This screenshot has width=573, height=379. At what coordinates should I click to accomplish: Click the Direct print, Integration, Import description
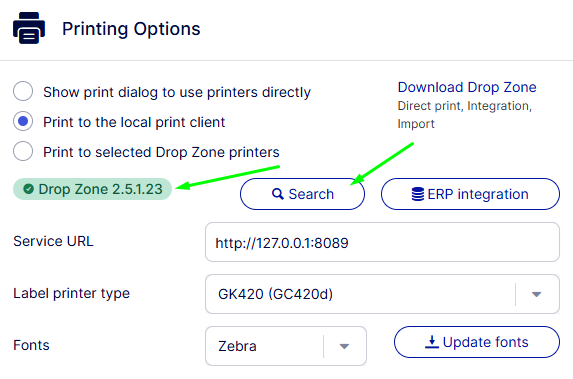click(x=464, y=115)
